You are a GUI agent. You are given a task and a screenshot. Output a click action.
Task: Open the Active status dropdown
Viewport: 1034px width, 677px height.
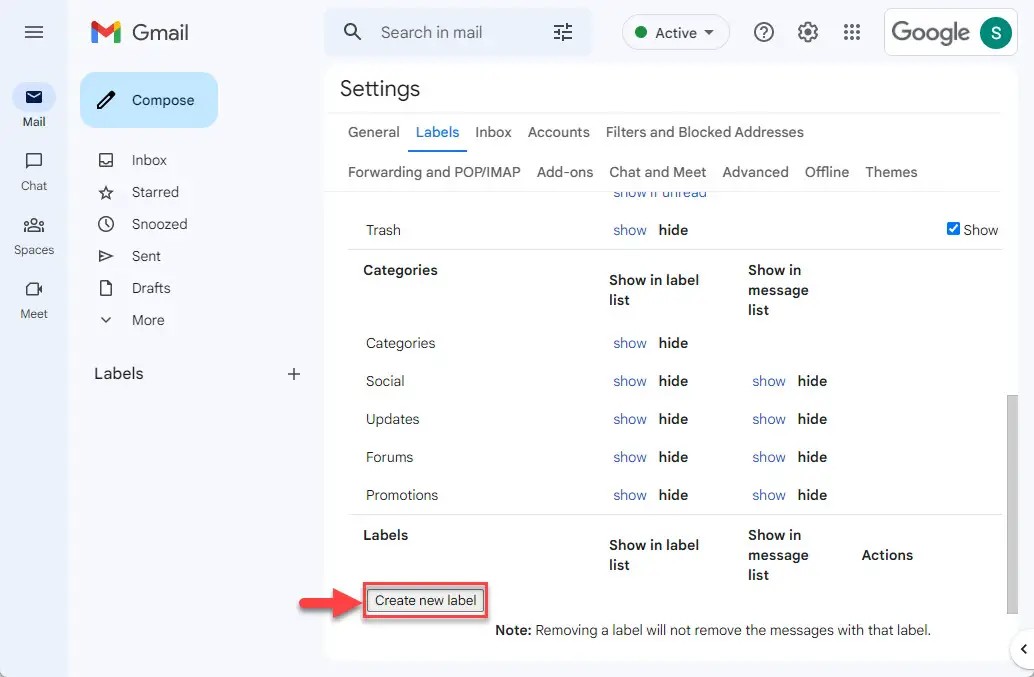pos(675,32)
